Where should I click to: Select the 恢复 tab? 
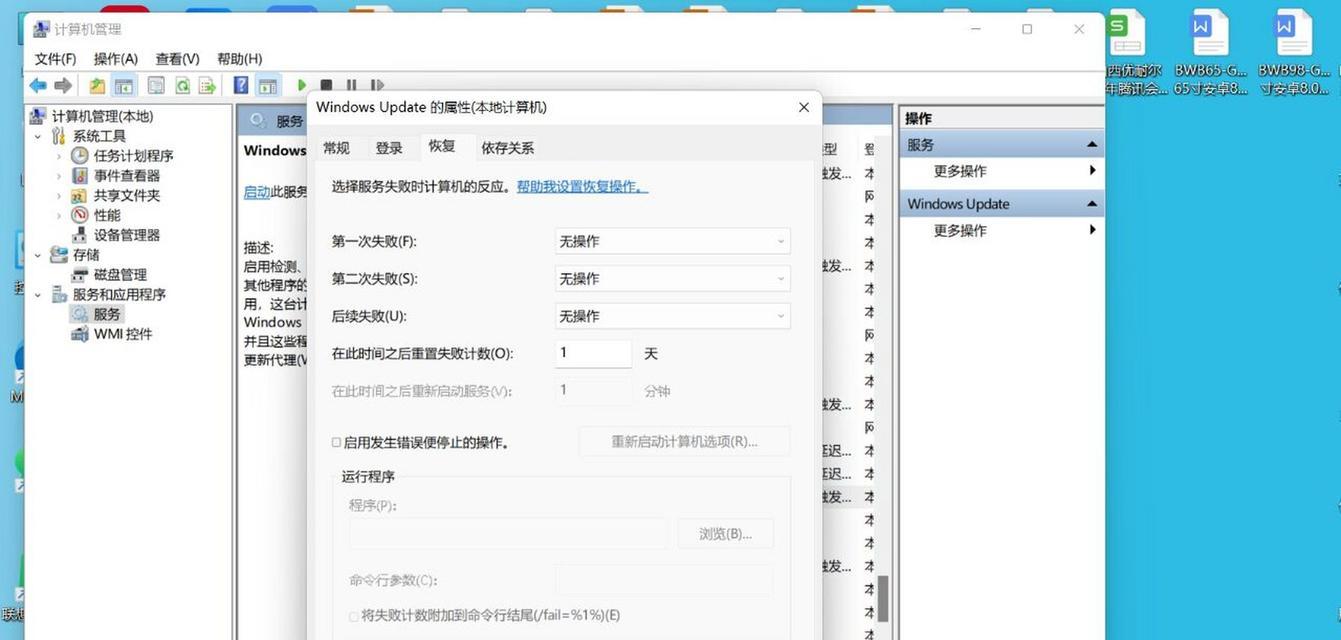(x=442, y=146)
